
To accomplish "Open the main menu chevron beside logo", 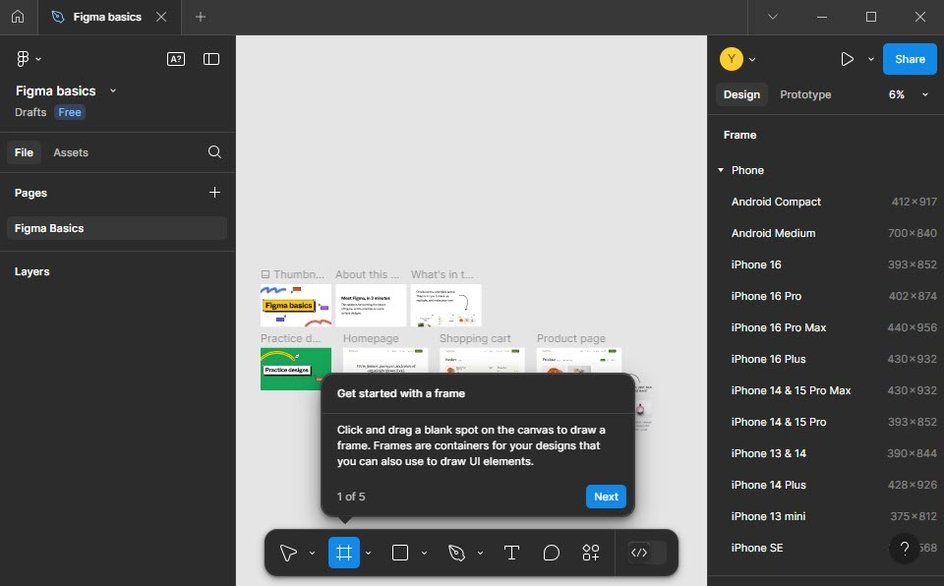I will click(x=39, y=59).
